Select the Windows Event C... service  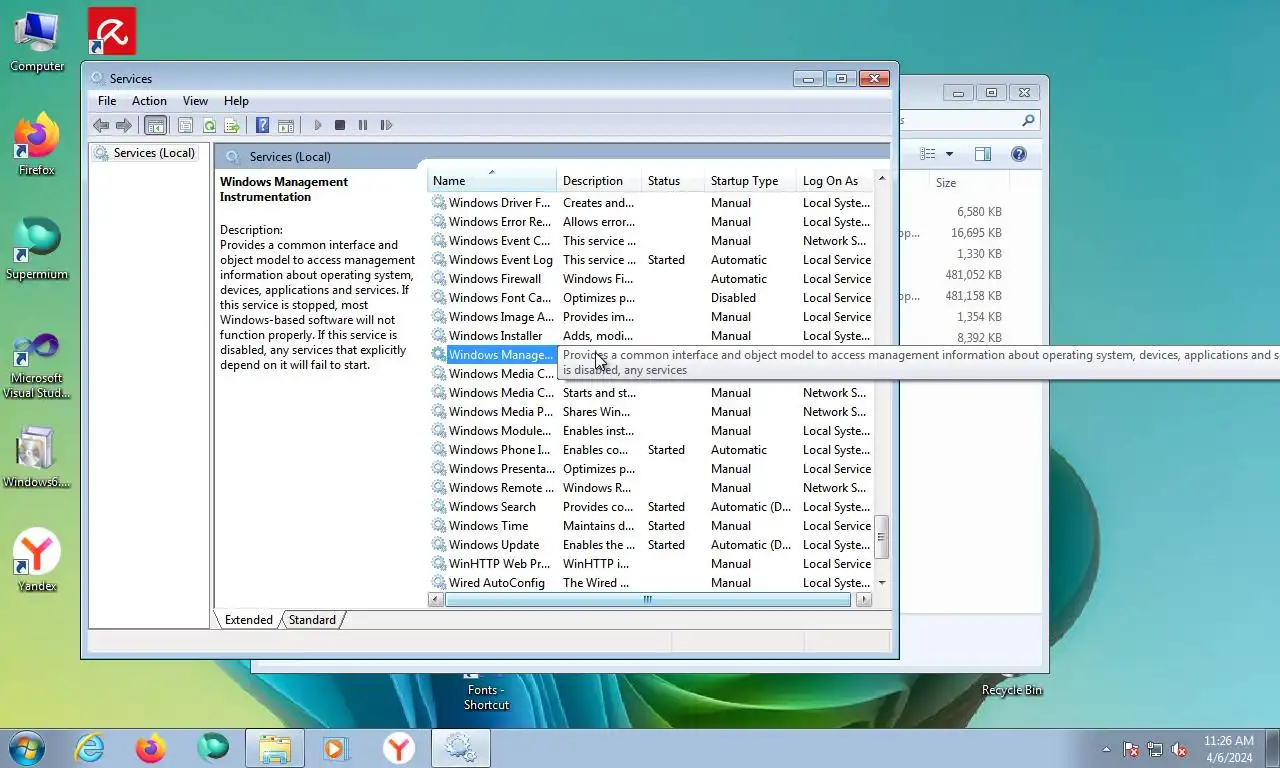tap(651, 241)
